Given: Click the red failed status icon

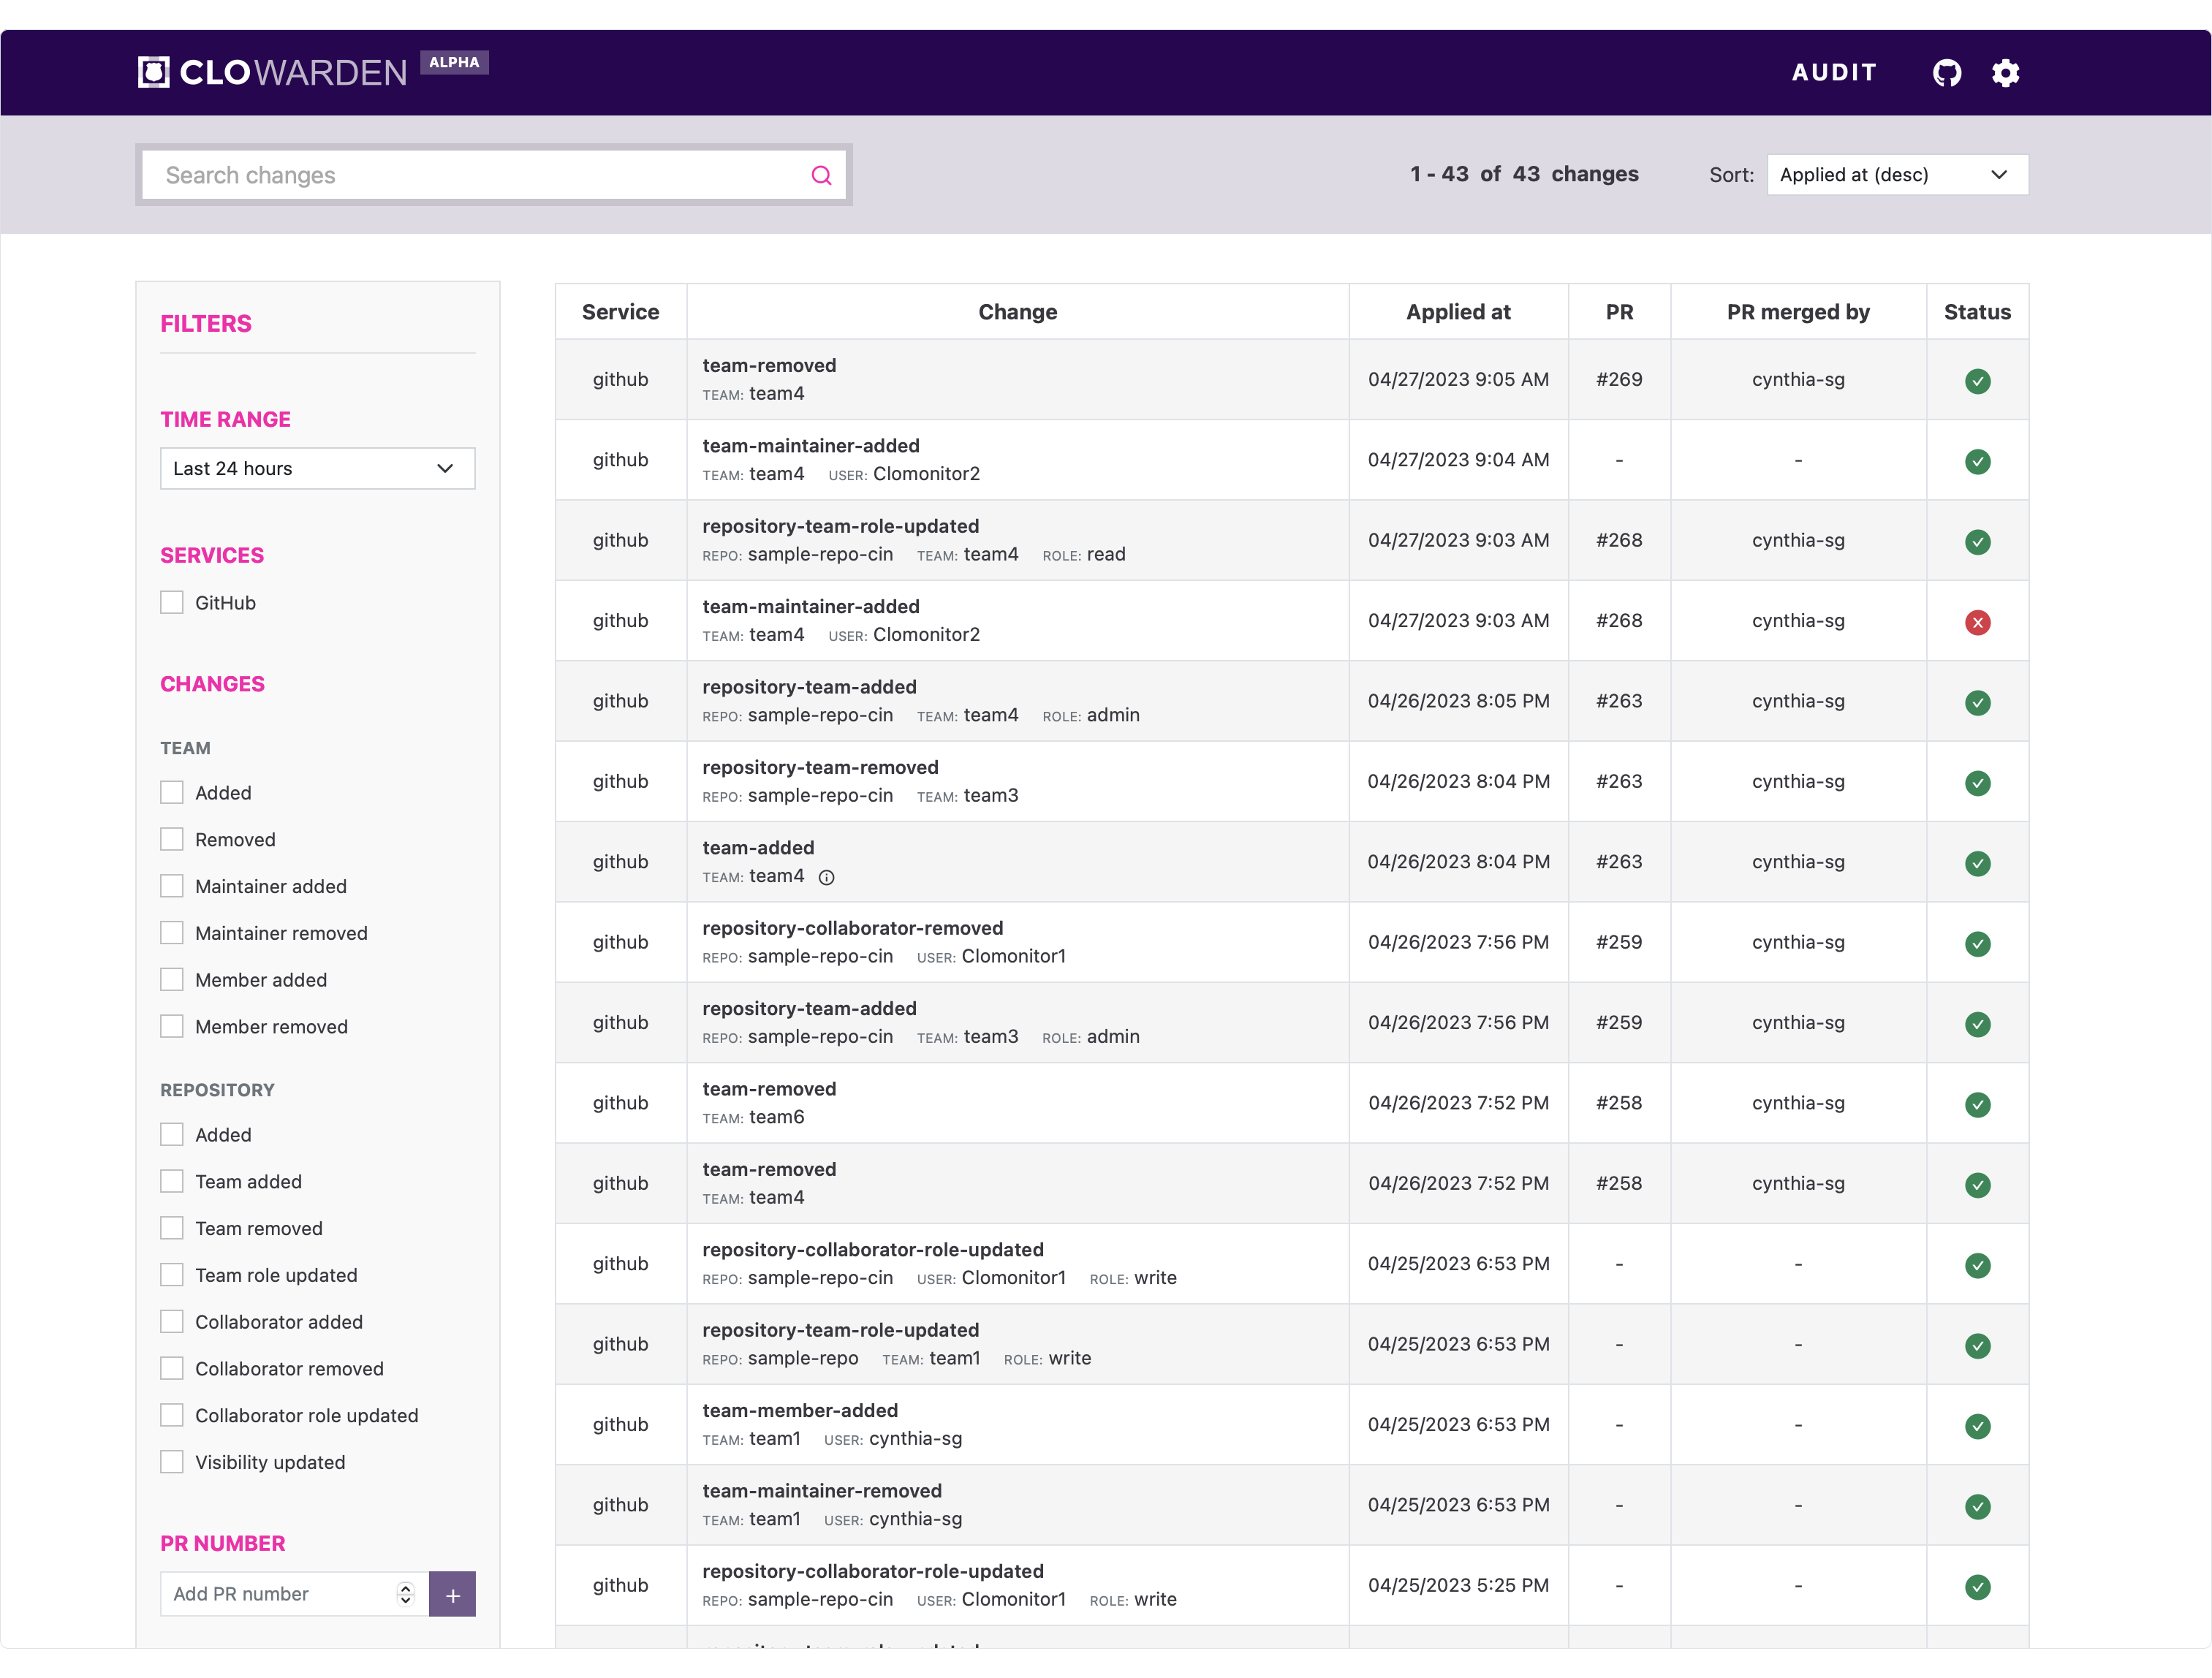Looking at the screenshot, I should coord(1977,622).
